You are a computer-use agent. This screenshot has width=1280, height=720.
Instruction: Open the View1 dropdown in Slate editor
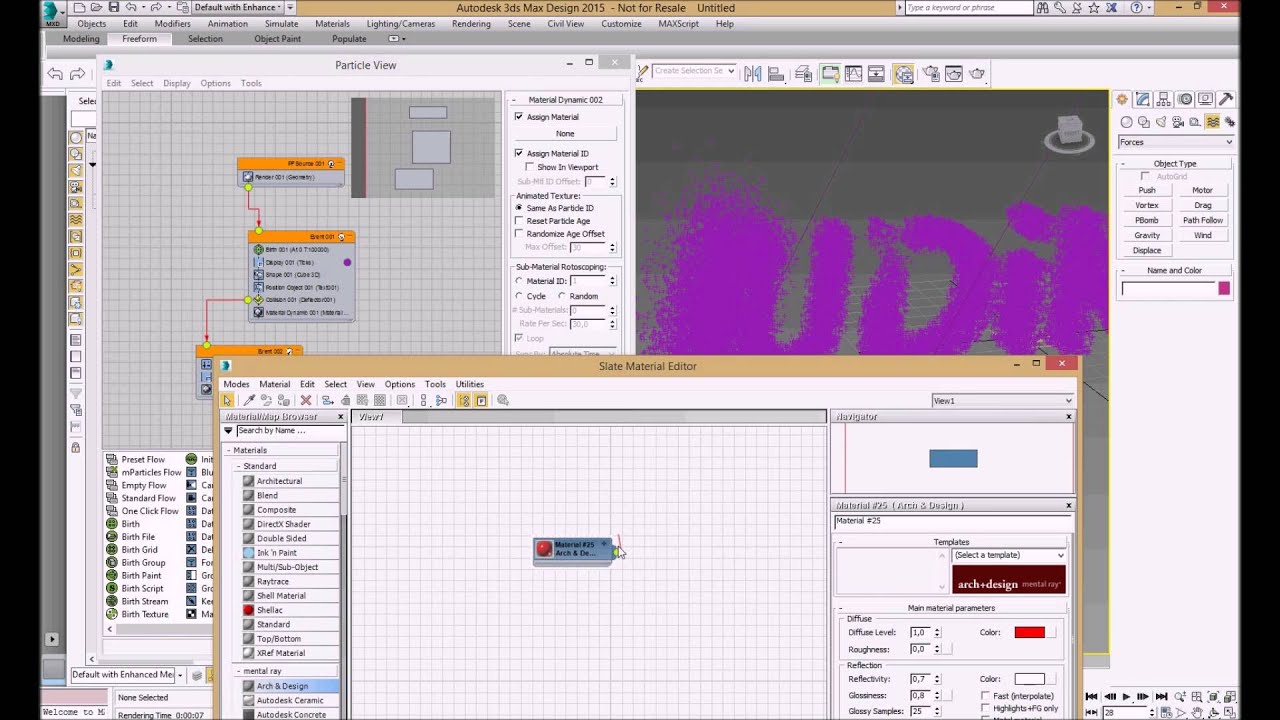pyautogui.click(x=1002, y=401)
